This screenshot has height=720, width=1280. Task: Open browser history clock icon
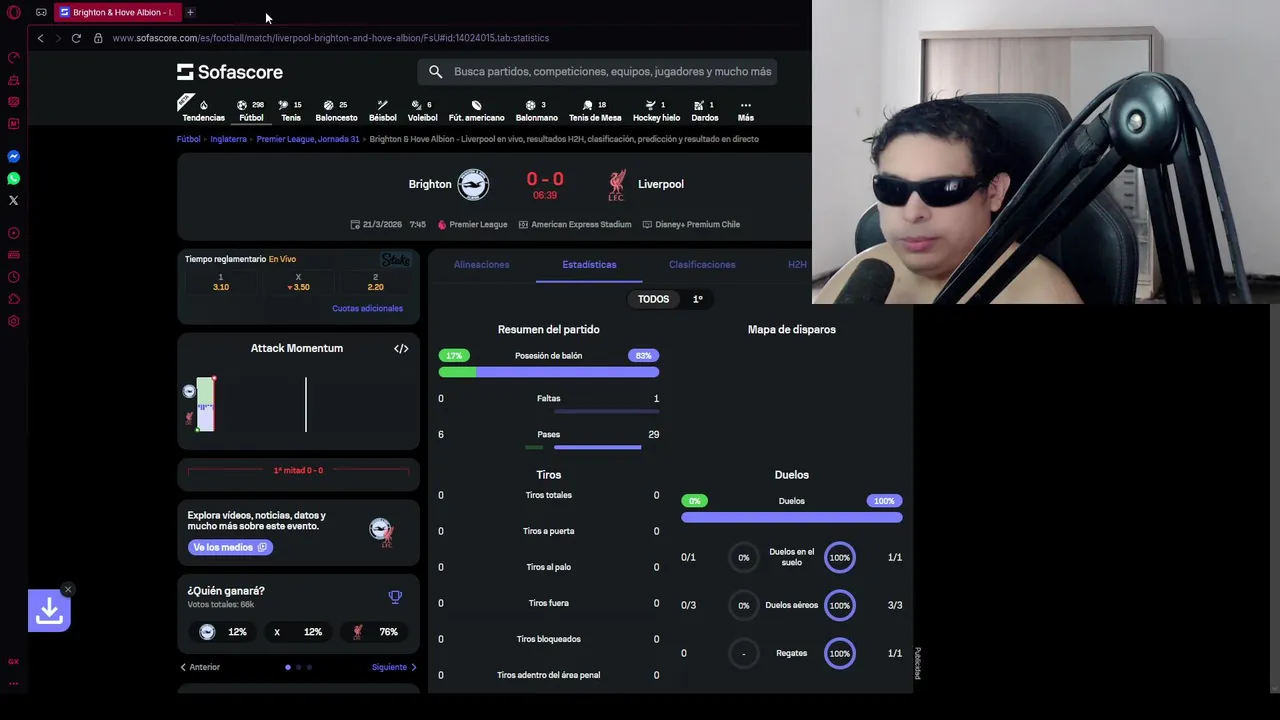click(13, 277)
